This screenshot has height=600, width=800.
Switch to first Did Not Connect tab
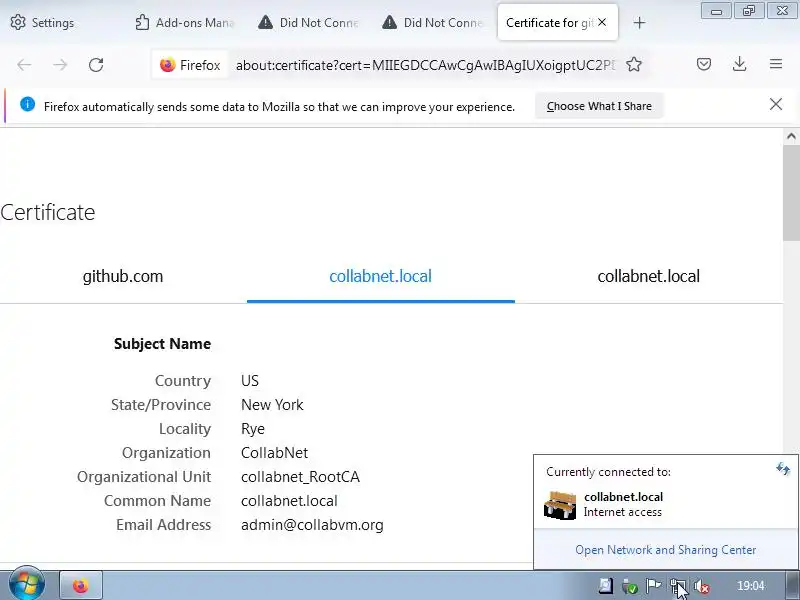click(308, 23)
